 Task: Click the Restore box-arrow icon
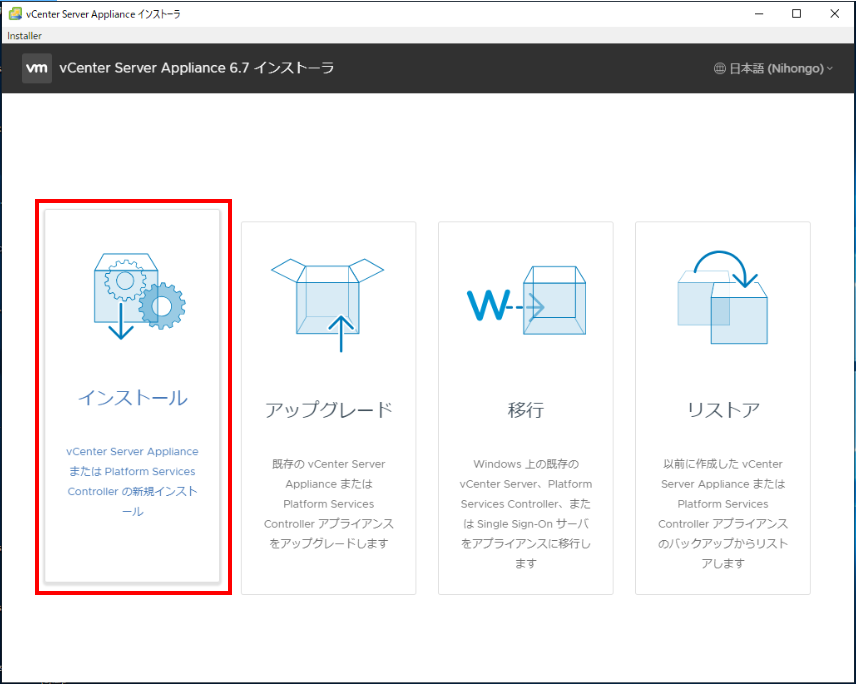[x=723, y=297]
